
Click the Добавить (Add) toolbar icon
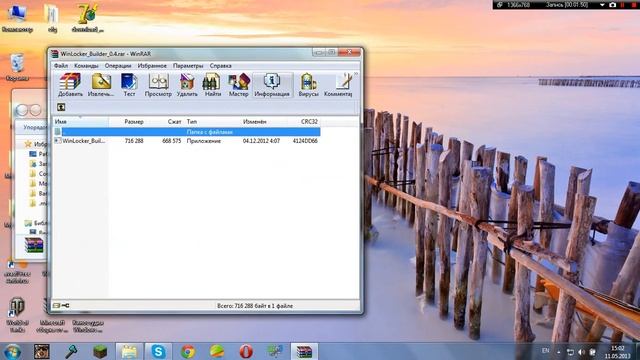70,85
